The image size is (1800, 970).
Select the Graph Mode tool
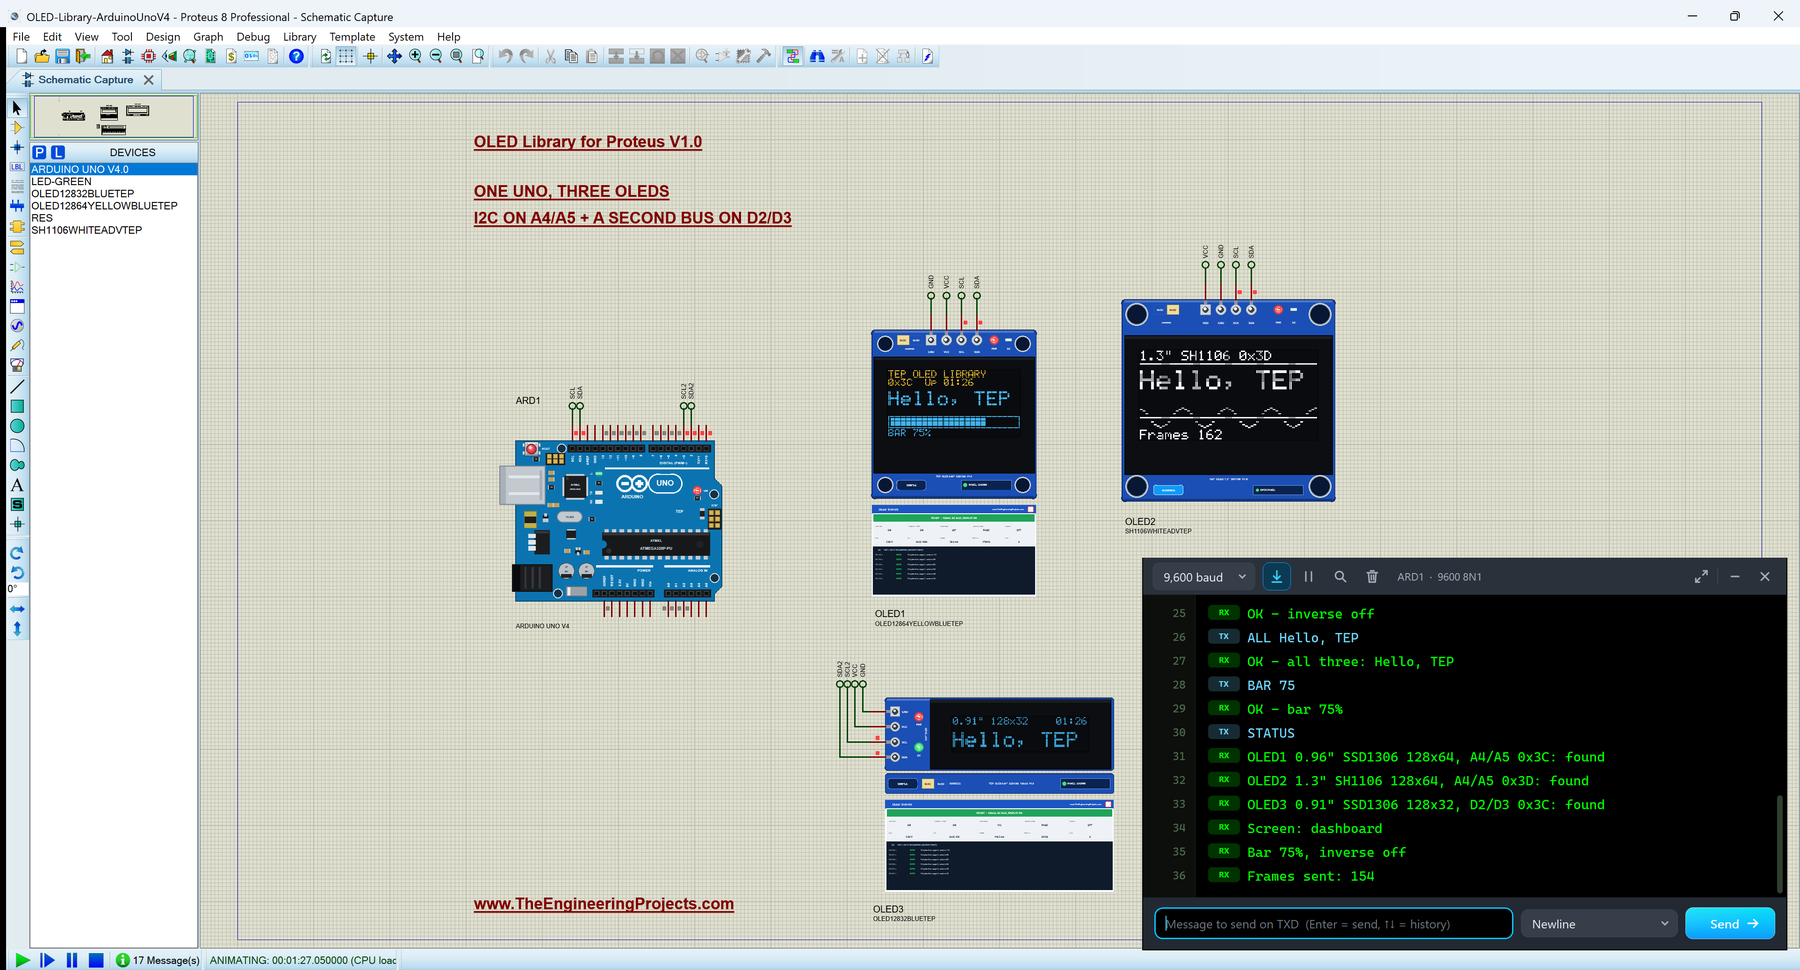coord(17,287)
